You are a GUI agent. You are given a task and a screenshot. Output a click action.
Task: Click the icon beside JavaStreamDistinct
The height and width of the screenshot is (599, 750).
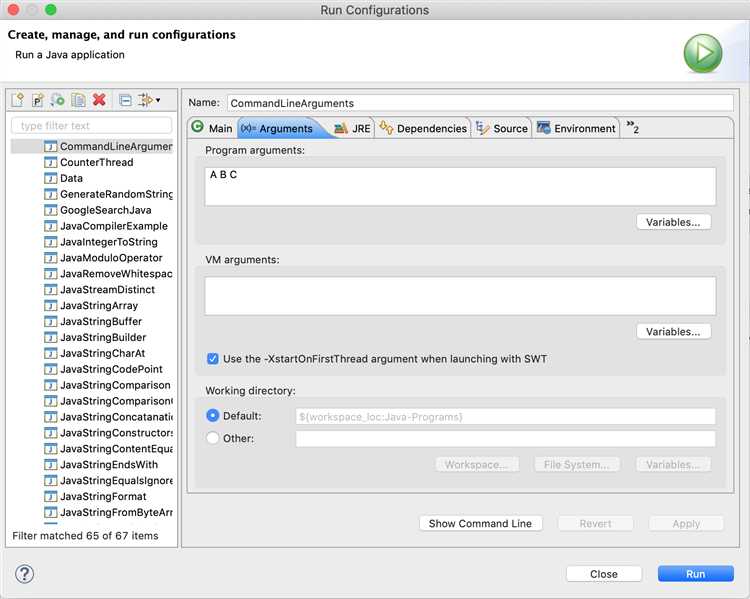(51, 290)
